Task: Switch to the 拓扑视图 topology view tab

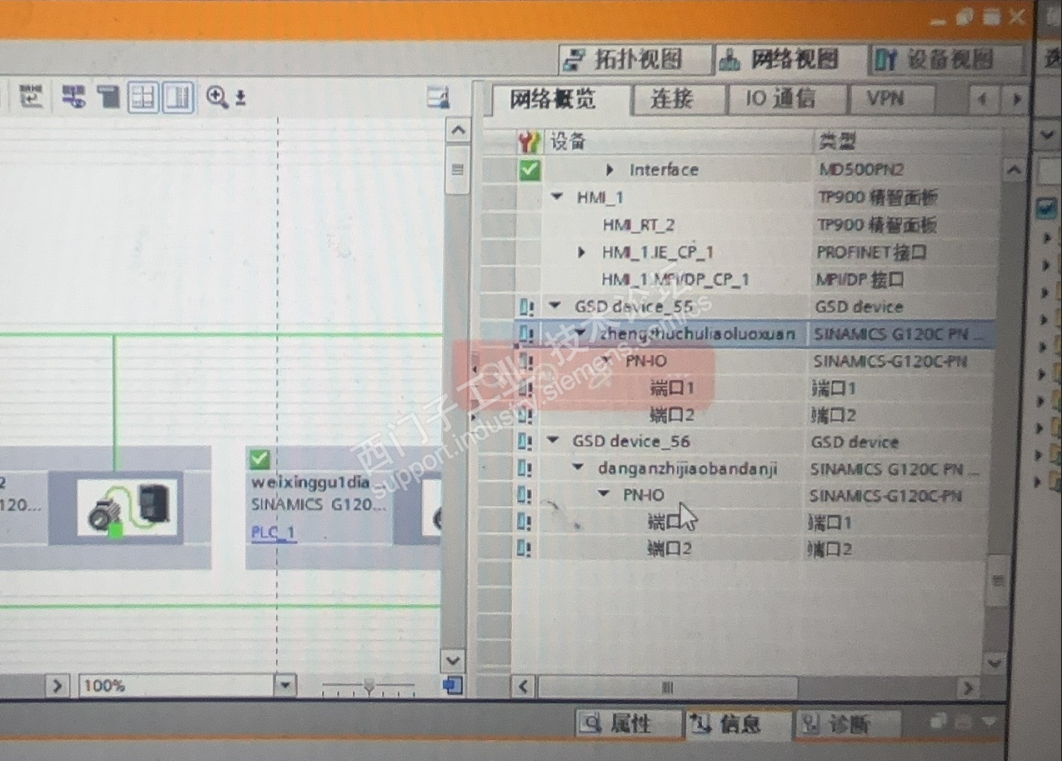Action: (635, 60)
